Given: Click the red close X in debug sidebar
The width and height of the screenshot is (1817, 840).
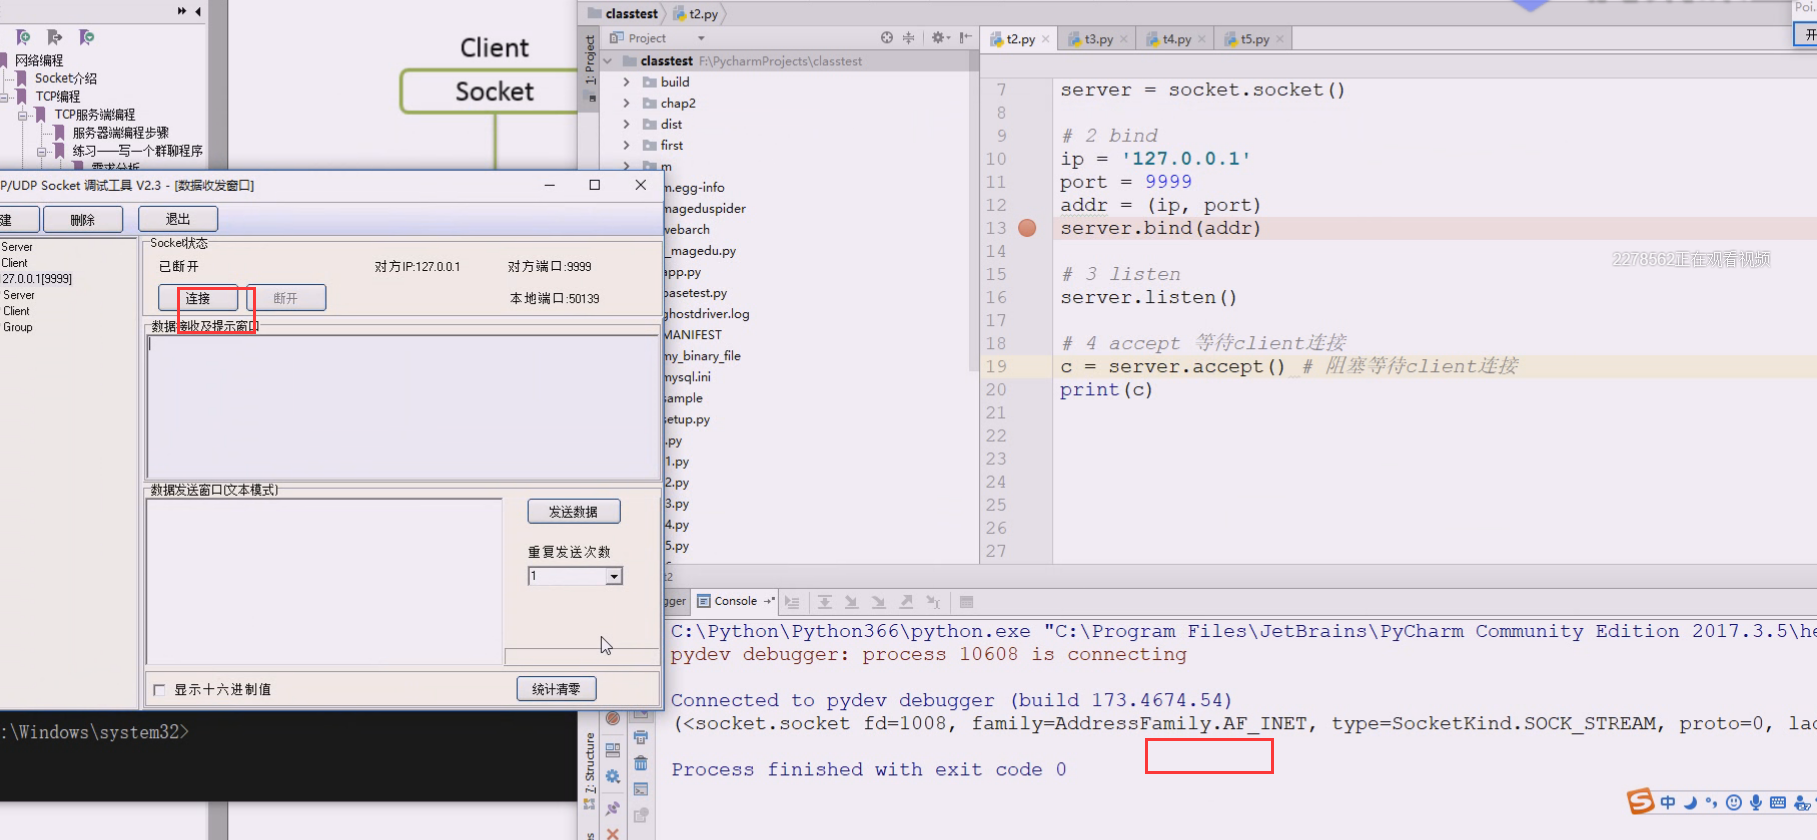Looking at the screenshot, I should [613, 834].
